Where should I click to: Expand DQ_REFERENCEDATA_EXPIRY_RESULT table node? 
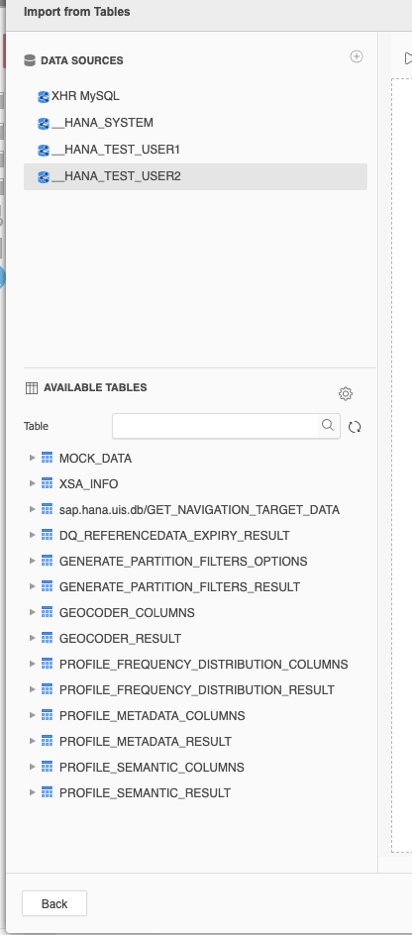point(32,535)
